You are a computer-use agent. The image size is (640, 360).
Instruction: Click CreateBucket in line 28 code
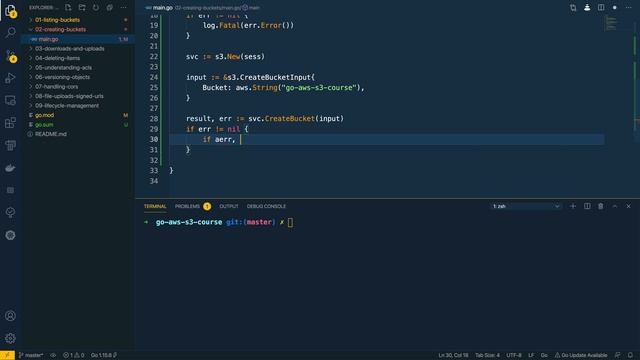(x=290, y=118)
